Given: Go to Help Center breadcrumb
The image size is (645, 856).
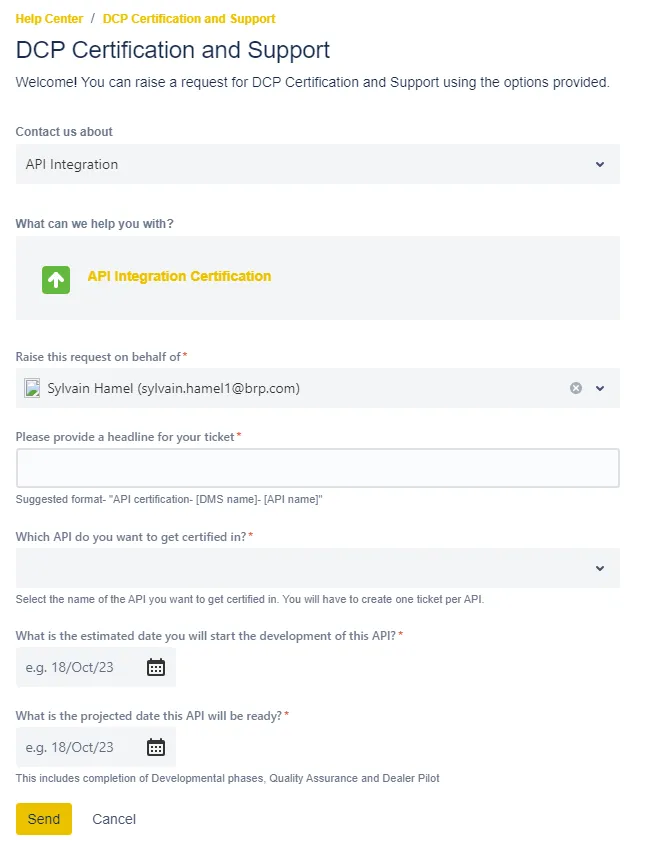Looking at the screenshot, I should [x=49, y=19].
